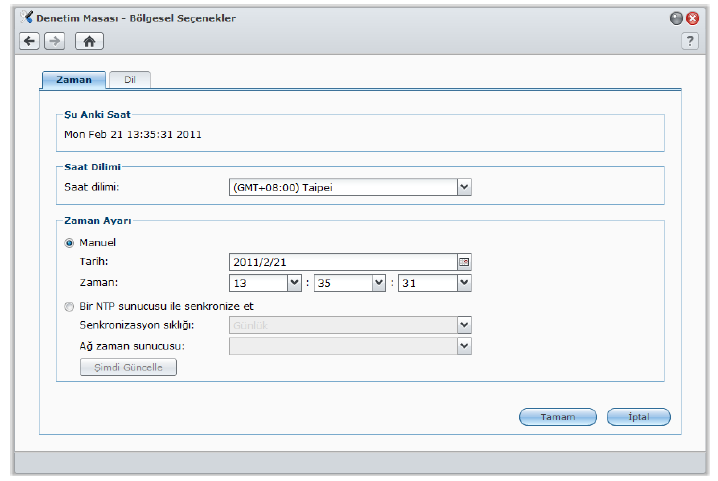Click the Tamam button
Viewport: 718px width, 481px height.
(x=558, y=417)
